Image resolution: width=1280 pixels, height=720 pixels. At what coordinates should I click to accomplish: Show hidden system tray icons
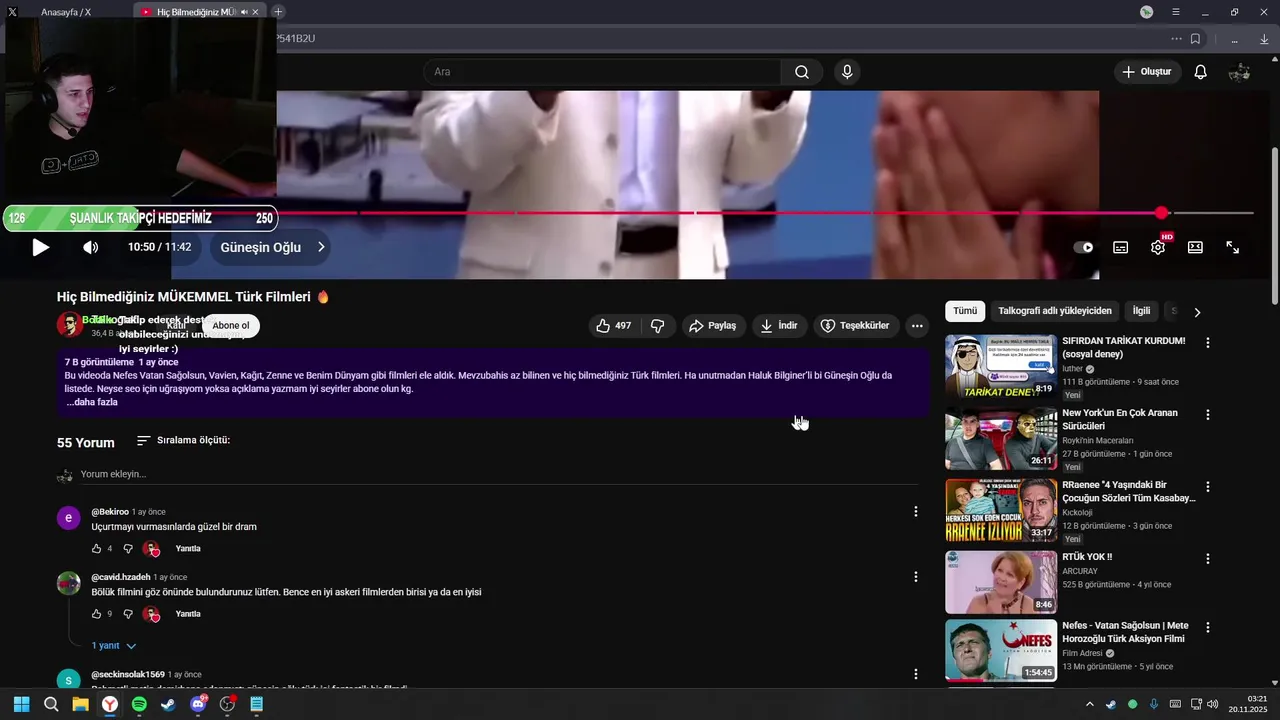[x=1090, y=705]
